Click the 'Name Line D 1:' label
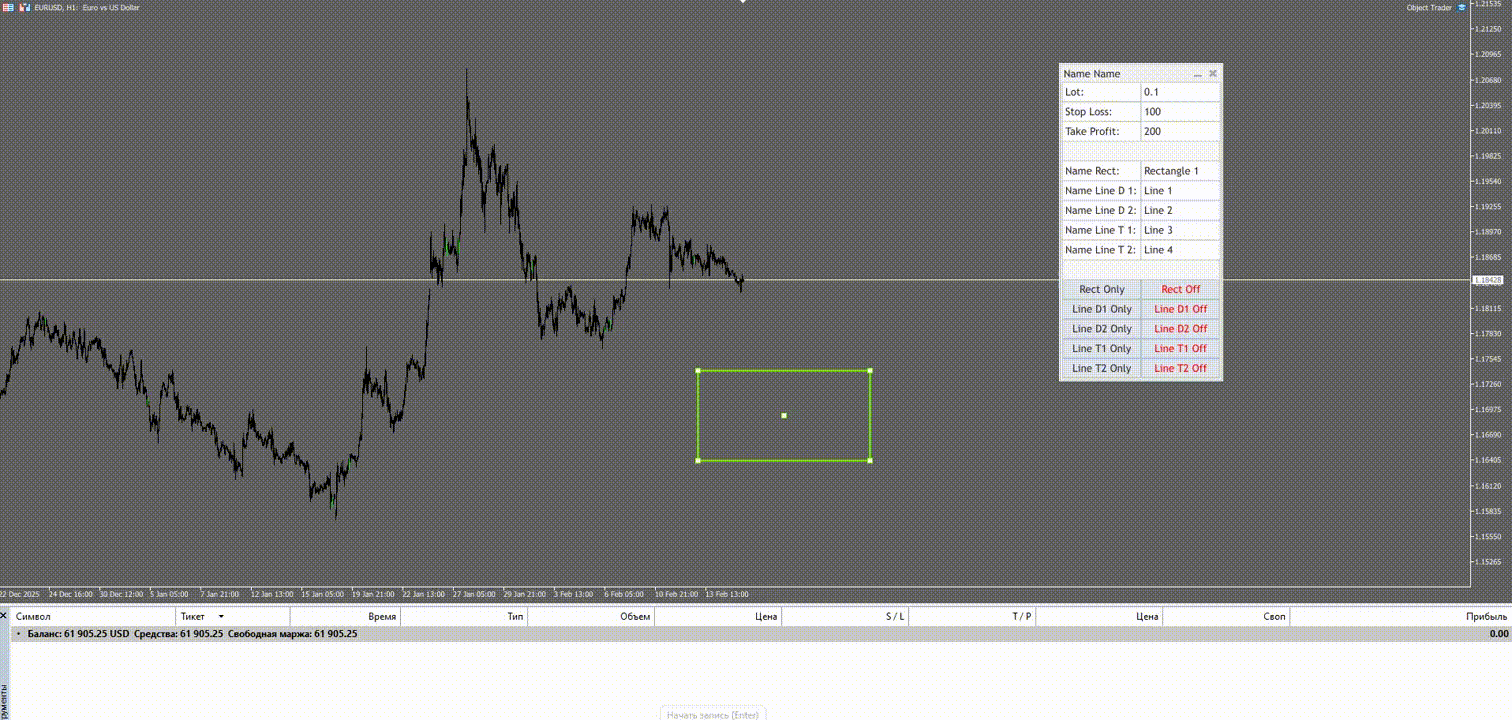1512x720 pixels. (x=1101, y=191)
